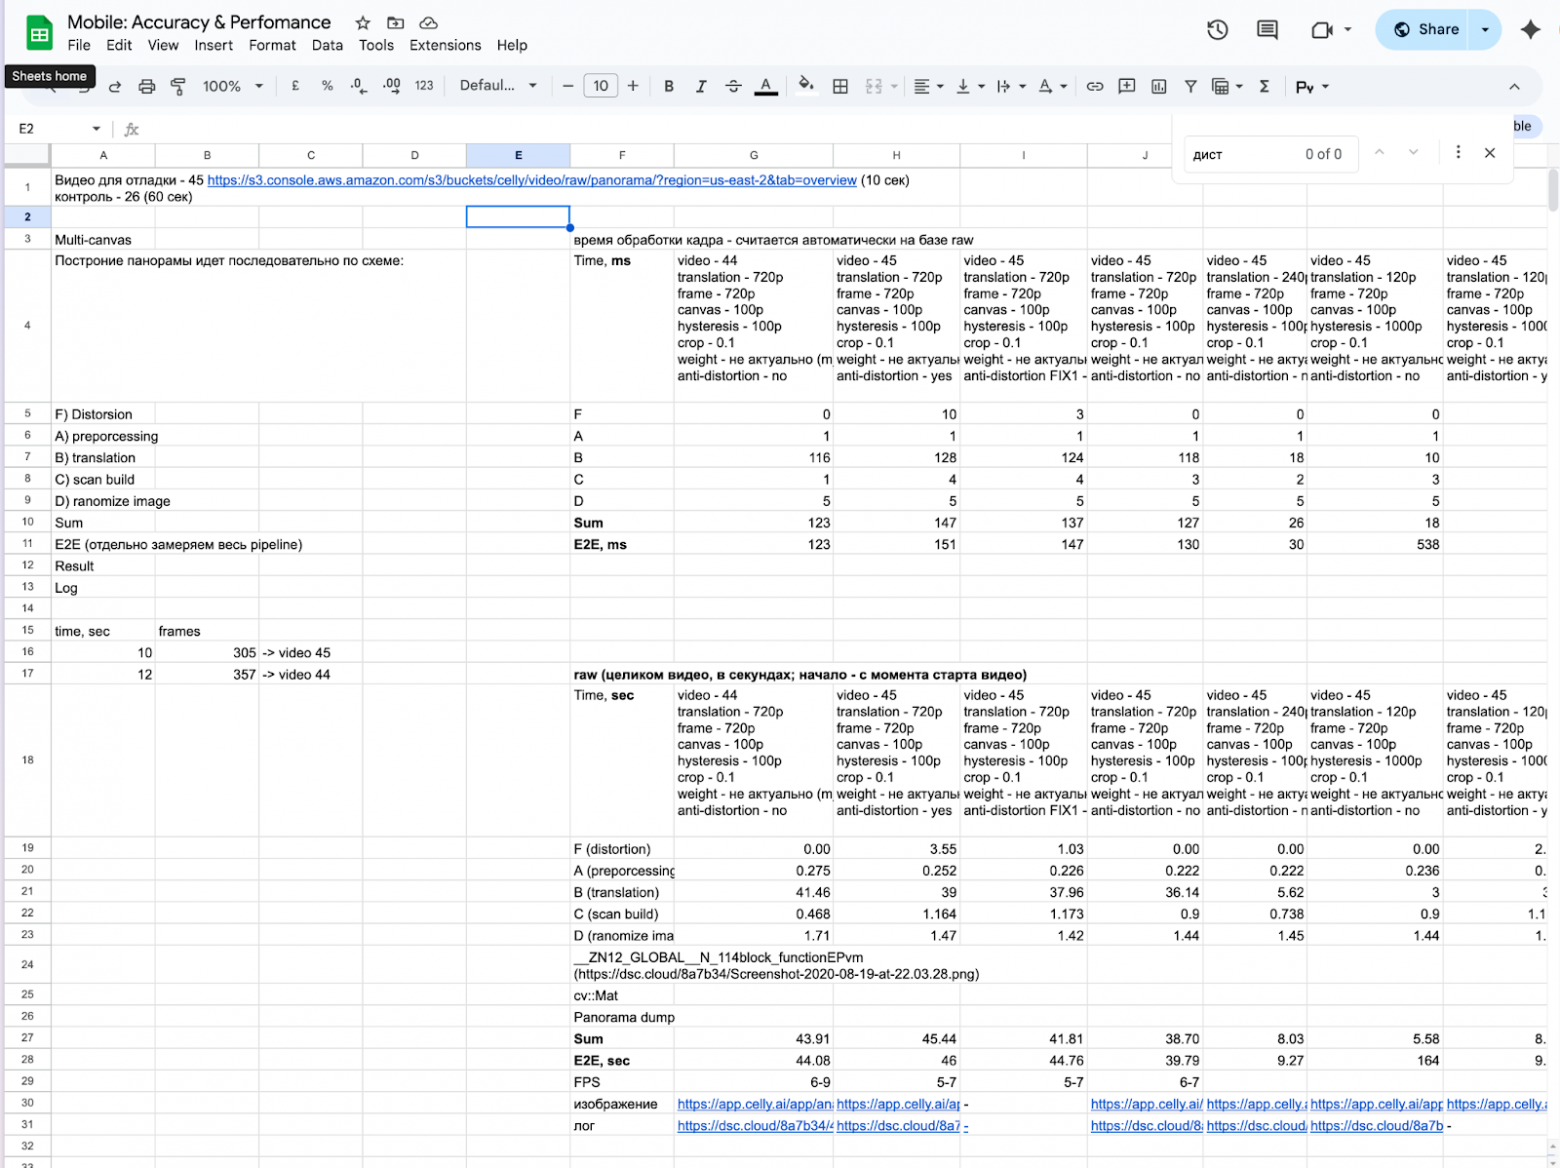The image size is (1560, 1168).
Task: Open the Extensions menu
Action: coord(445,45)
